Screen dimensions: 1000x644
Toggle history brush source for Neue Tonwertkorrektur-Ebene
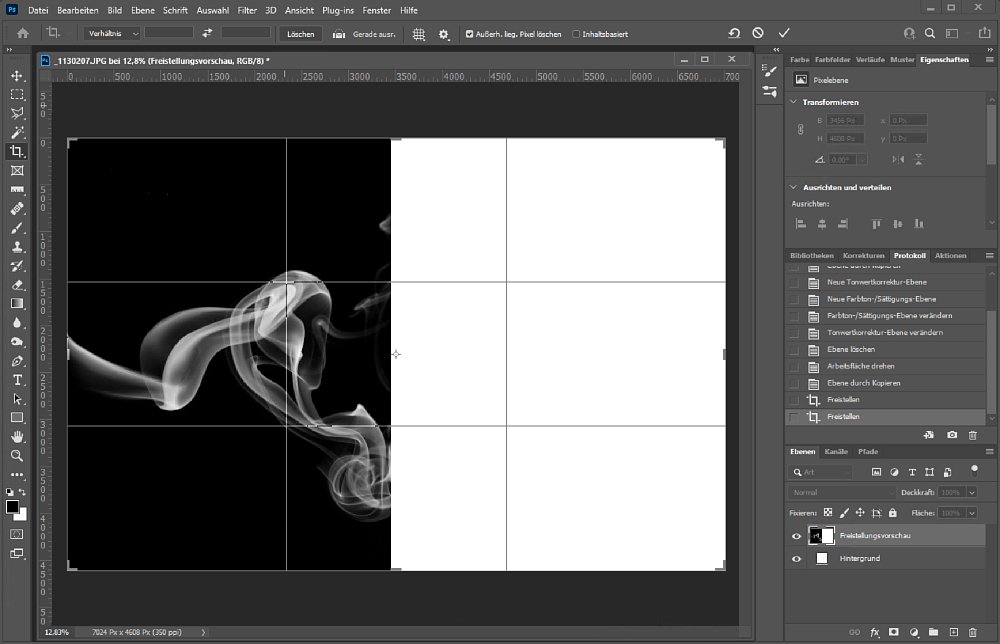(x=794, y=282)
